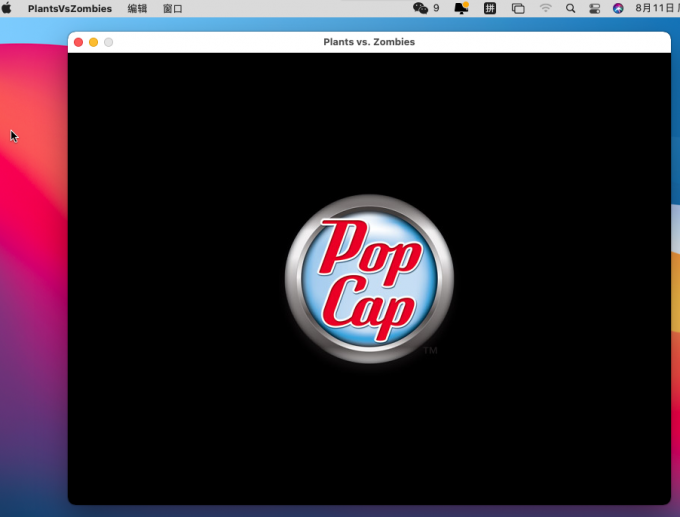Image resolution: width=680 pixels, height=517 pixels.
Task: Click the window mirroring status icon
Action: click(x=518, y=8)
